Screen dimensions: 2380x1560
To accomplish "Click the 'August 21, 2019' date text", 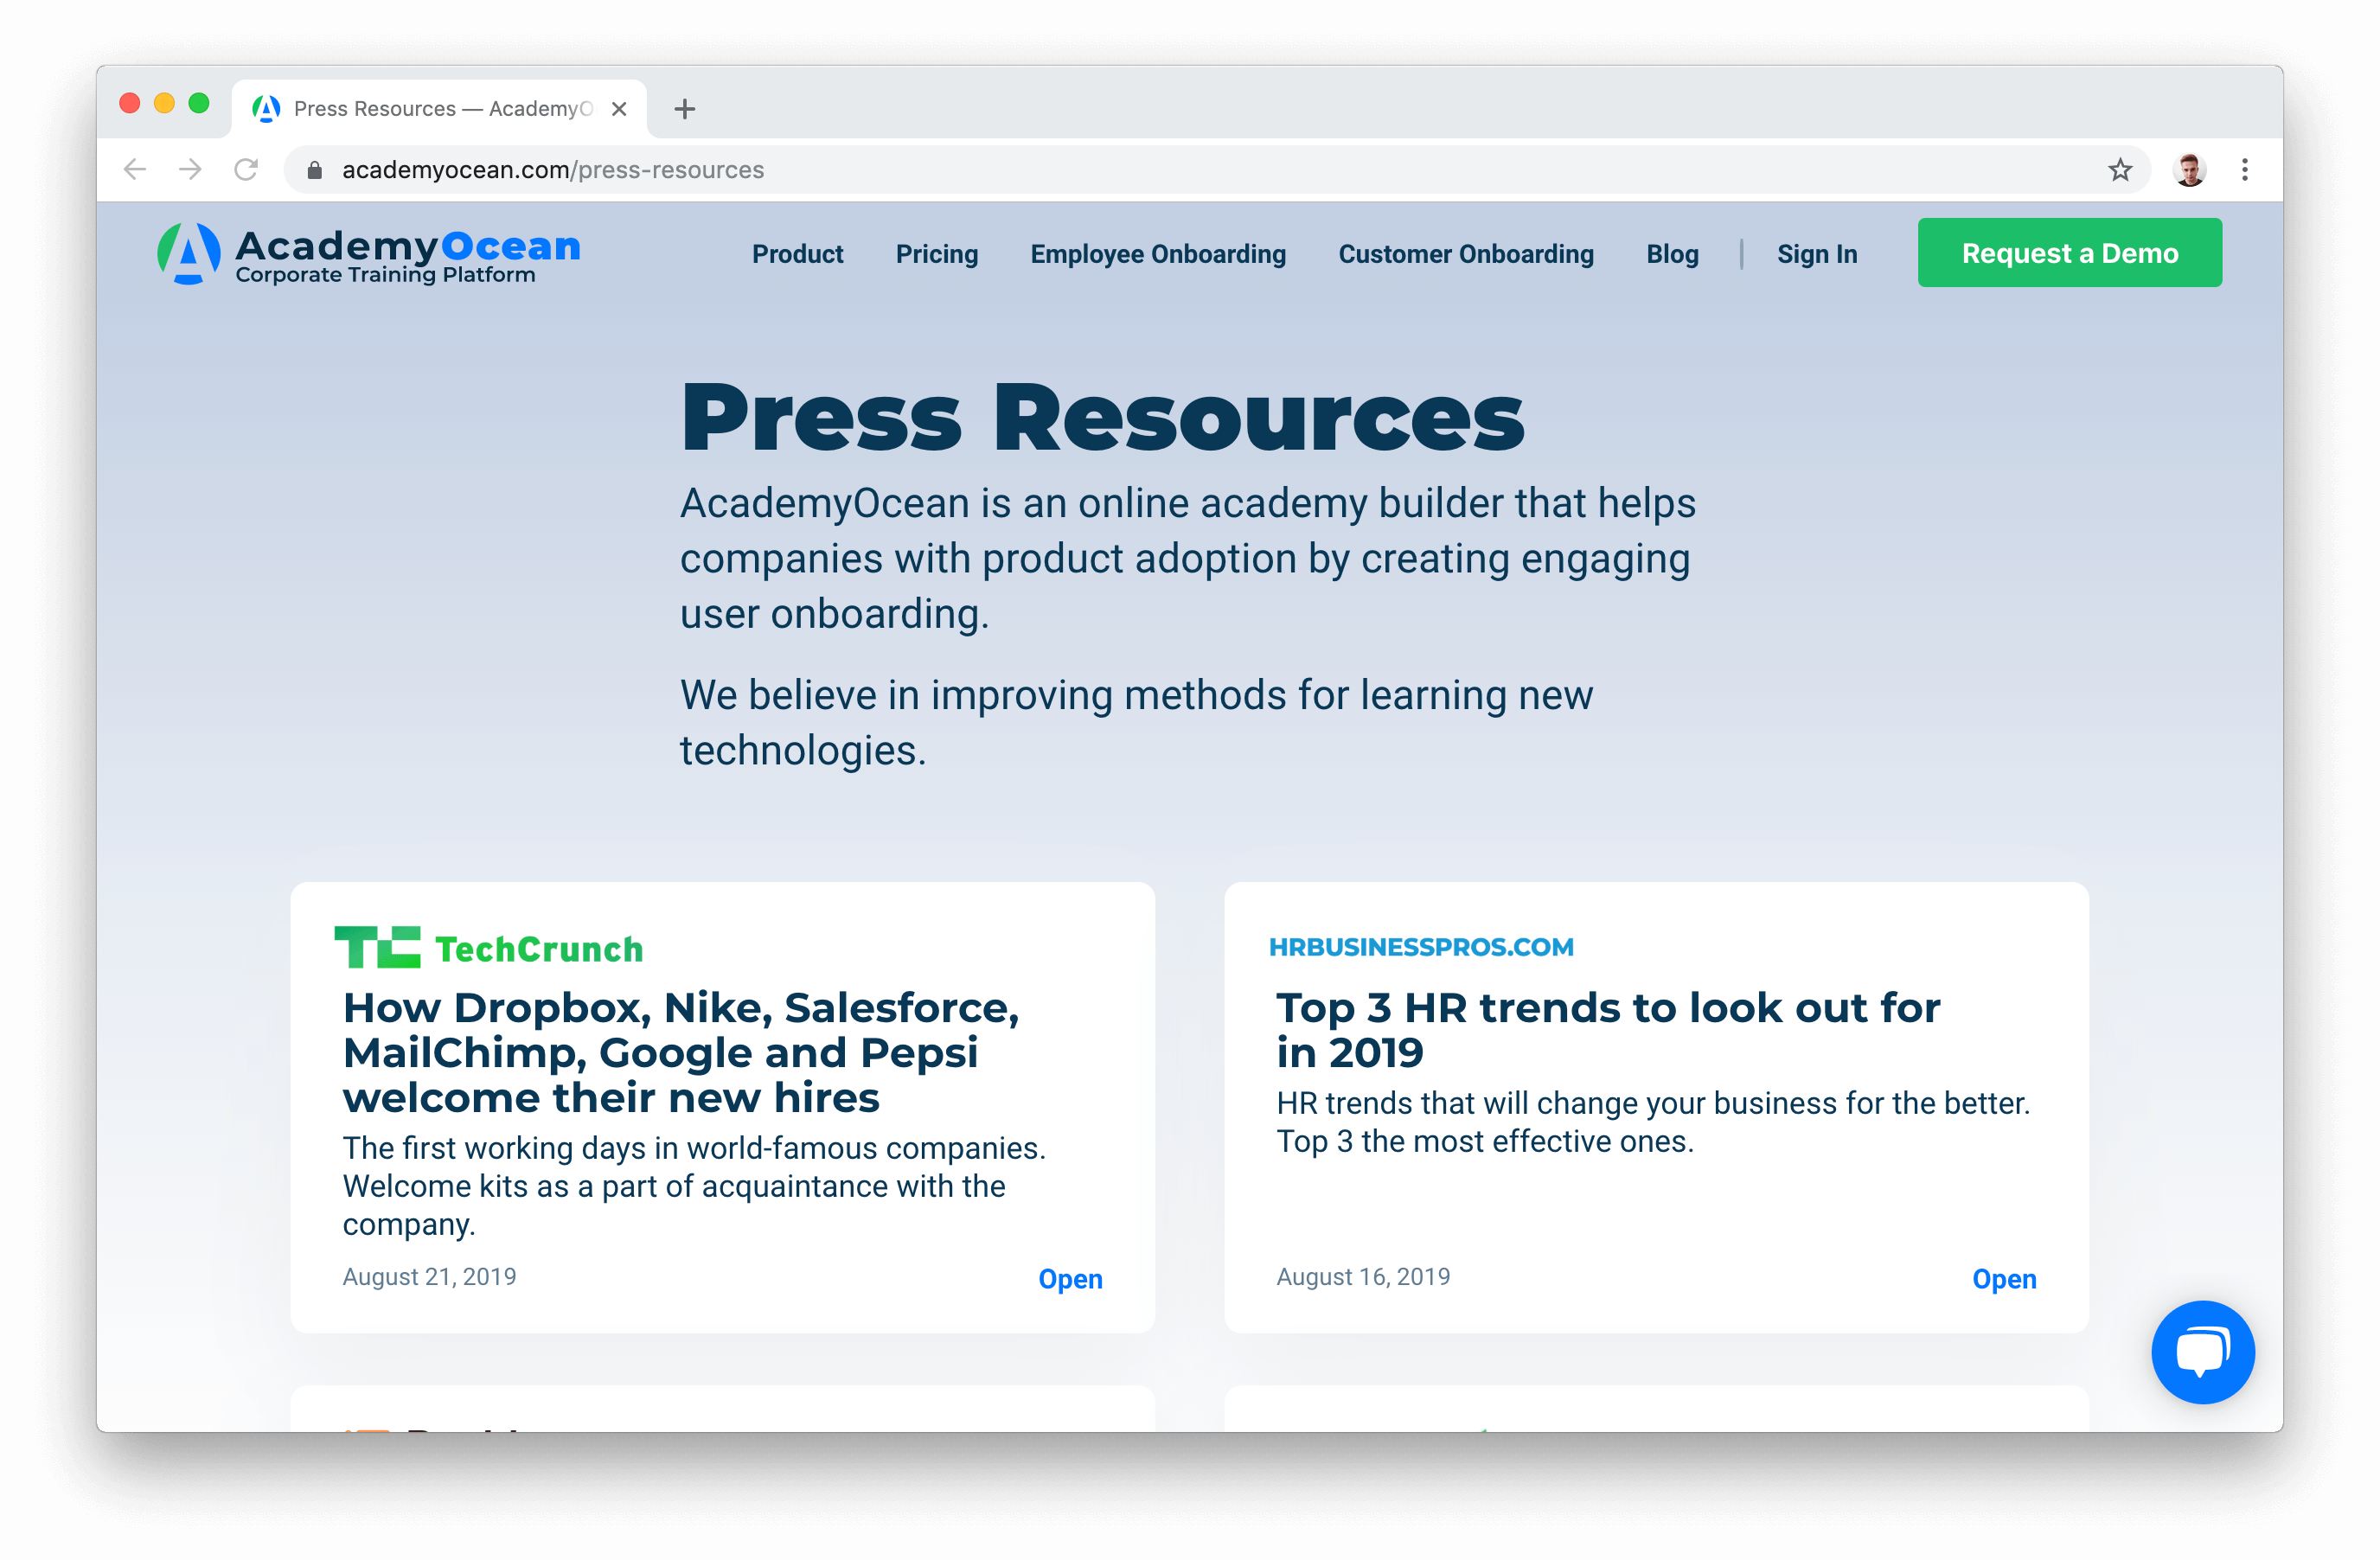I will [429, 1276].
